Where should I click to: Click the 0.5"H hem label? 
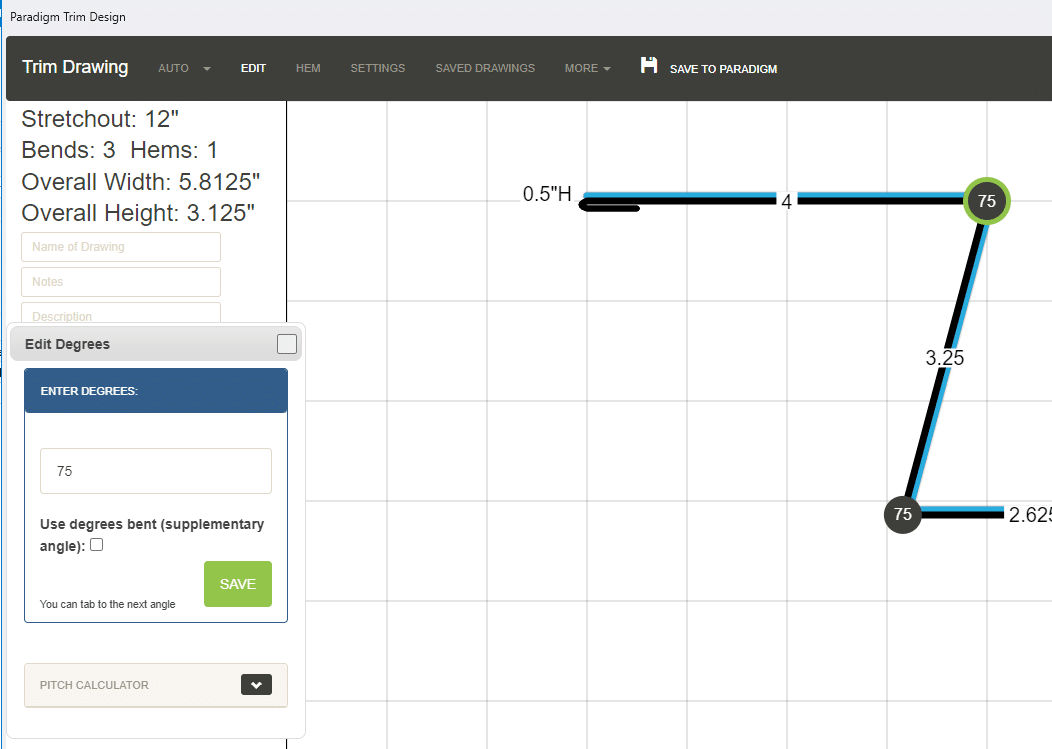[x=547, y=194]
